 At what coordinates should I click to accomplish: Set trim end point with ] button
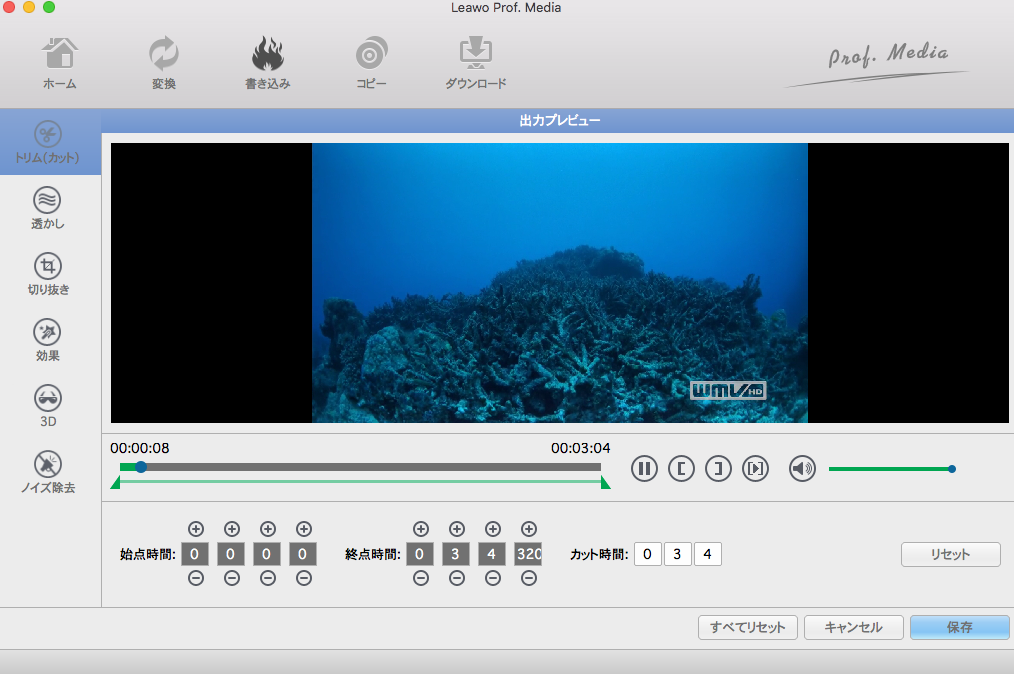(x=718, y=468)
